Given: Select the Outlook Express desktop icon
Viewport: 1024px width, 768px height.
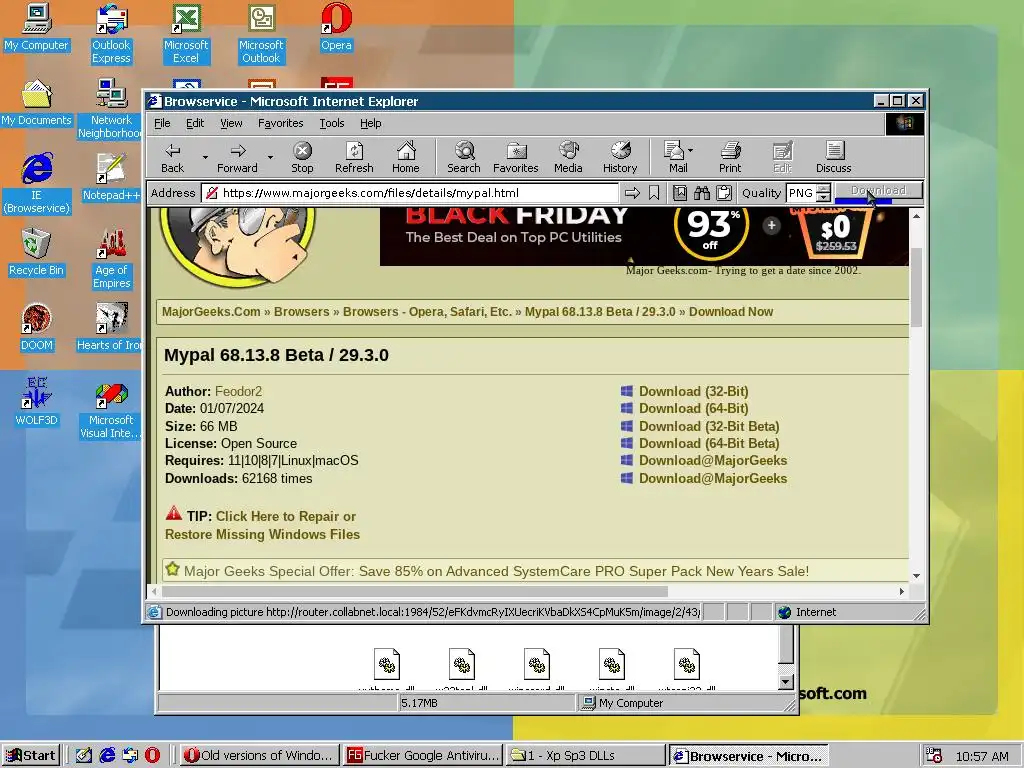Looking at the screenshot, I should pyautogui.click(x=111, y=34).
